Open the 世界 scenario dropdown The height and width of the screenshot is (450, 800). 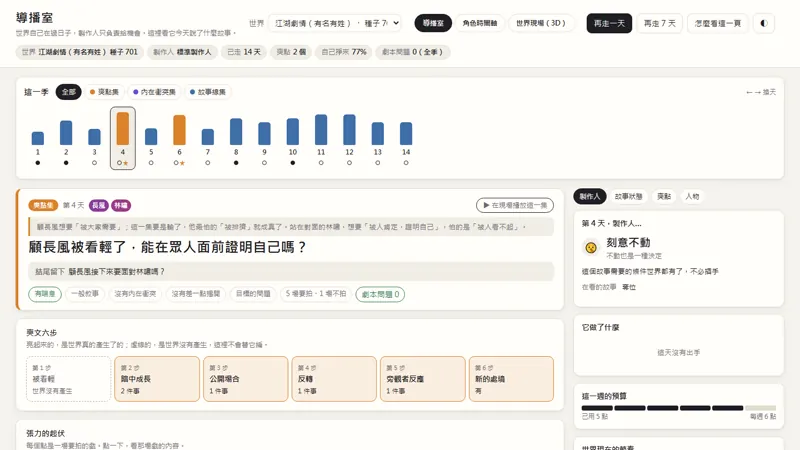coord(335,23)
